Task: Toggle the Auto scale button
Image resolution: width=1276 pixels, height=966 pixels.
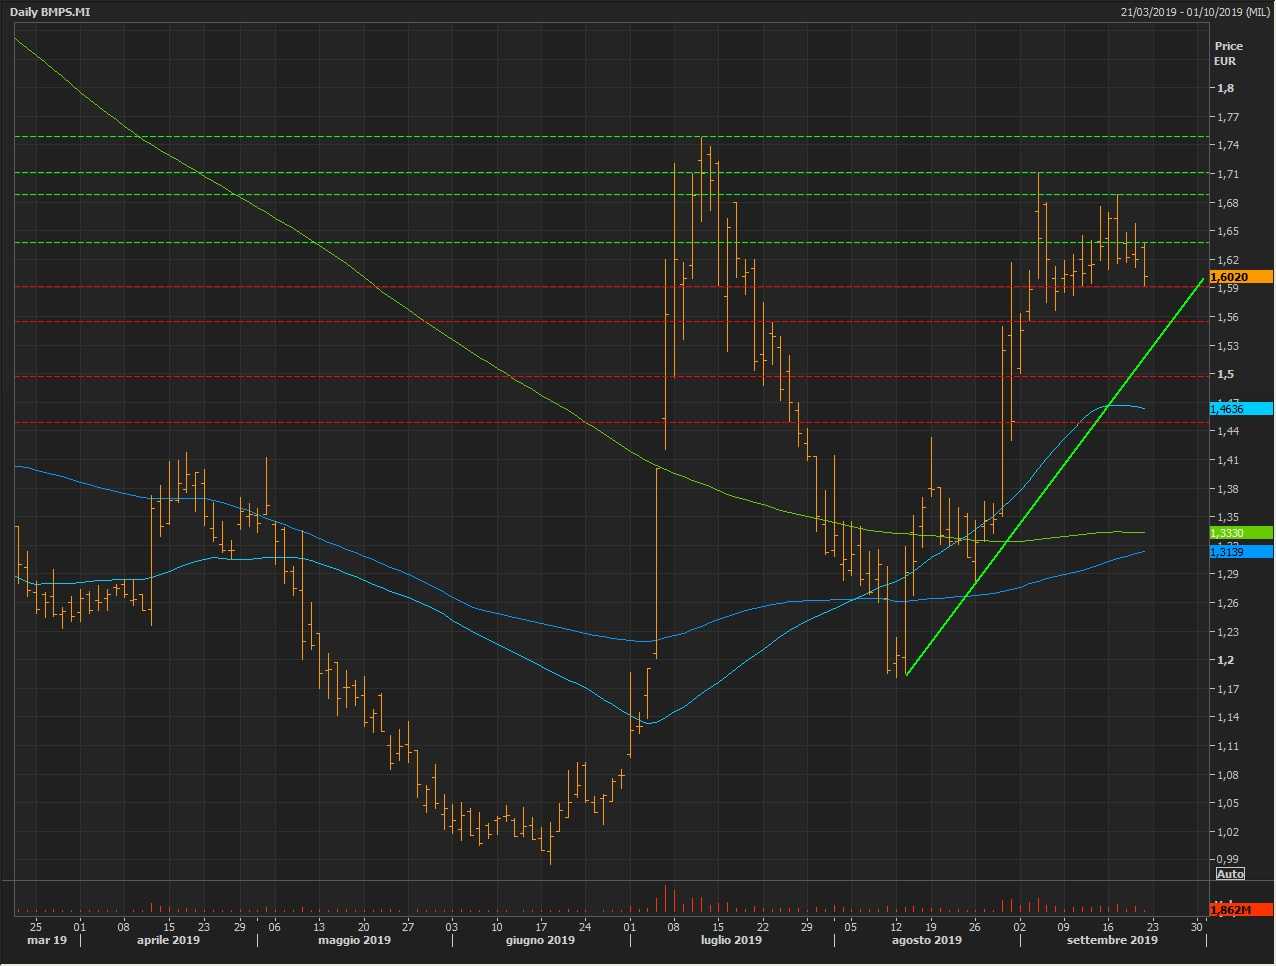Action: (1230, 874)
